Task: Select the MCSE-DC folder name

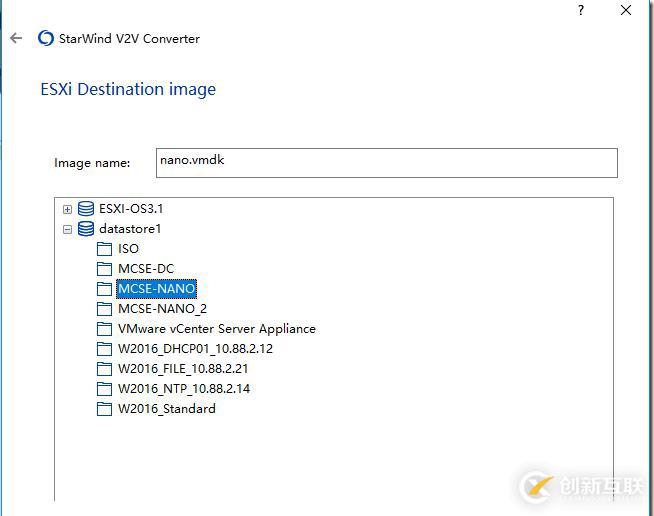Action: point(146,269)
